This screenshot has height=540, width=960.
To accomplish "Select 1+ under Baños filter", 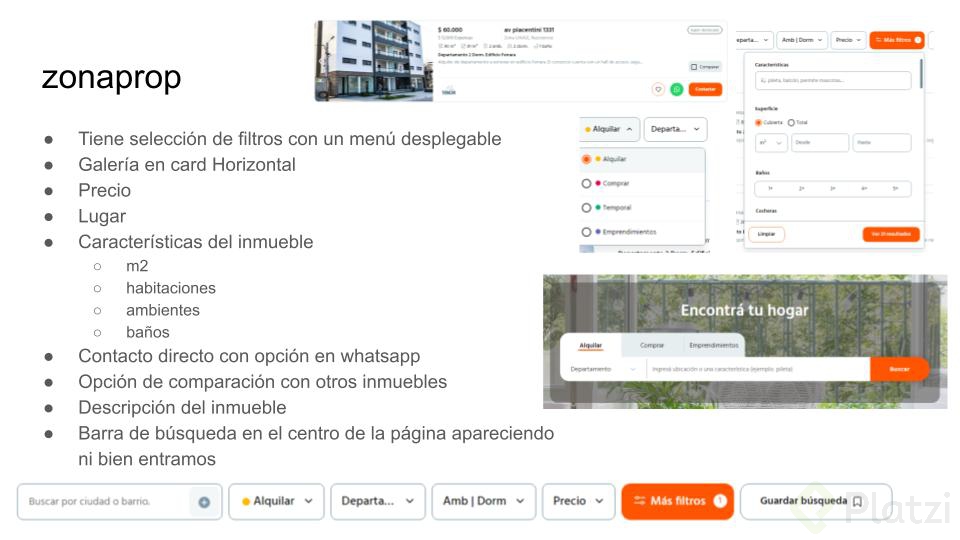I will 771,189.
